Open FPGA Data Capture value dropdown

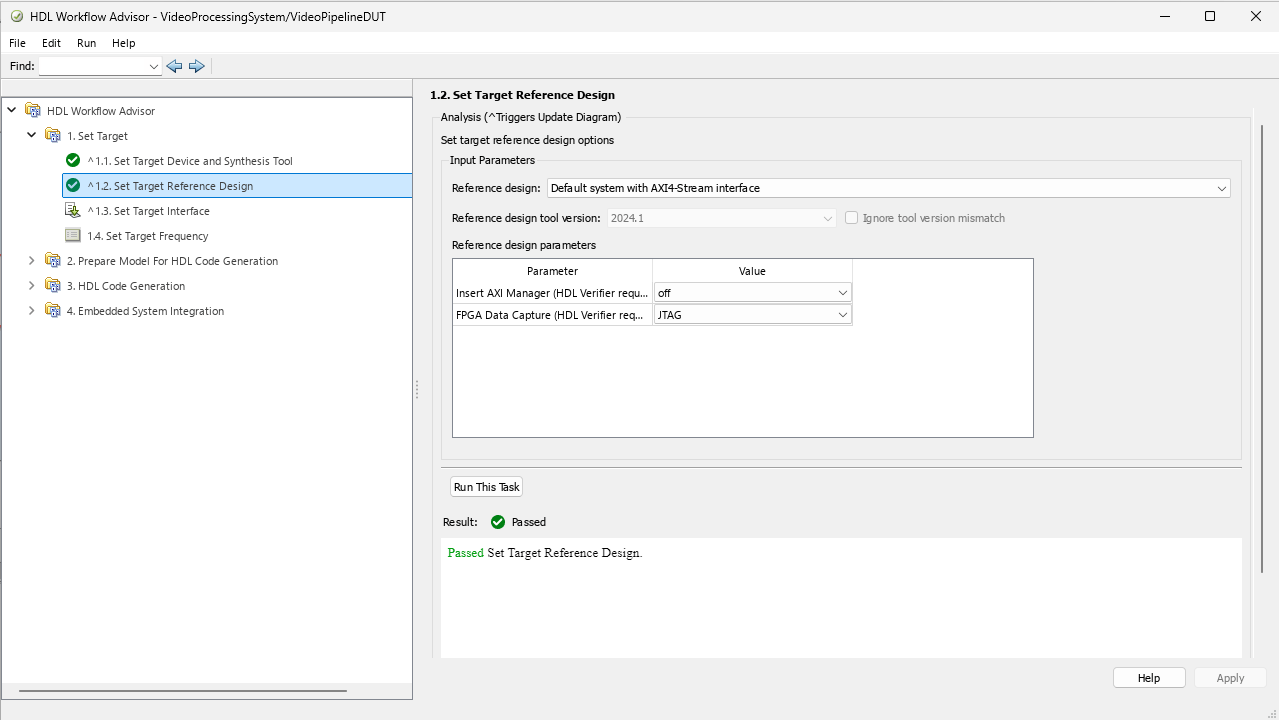click(x=752, y=314)
